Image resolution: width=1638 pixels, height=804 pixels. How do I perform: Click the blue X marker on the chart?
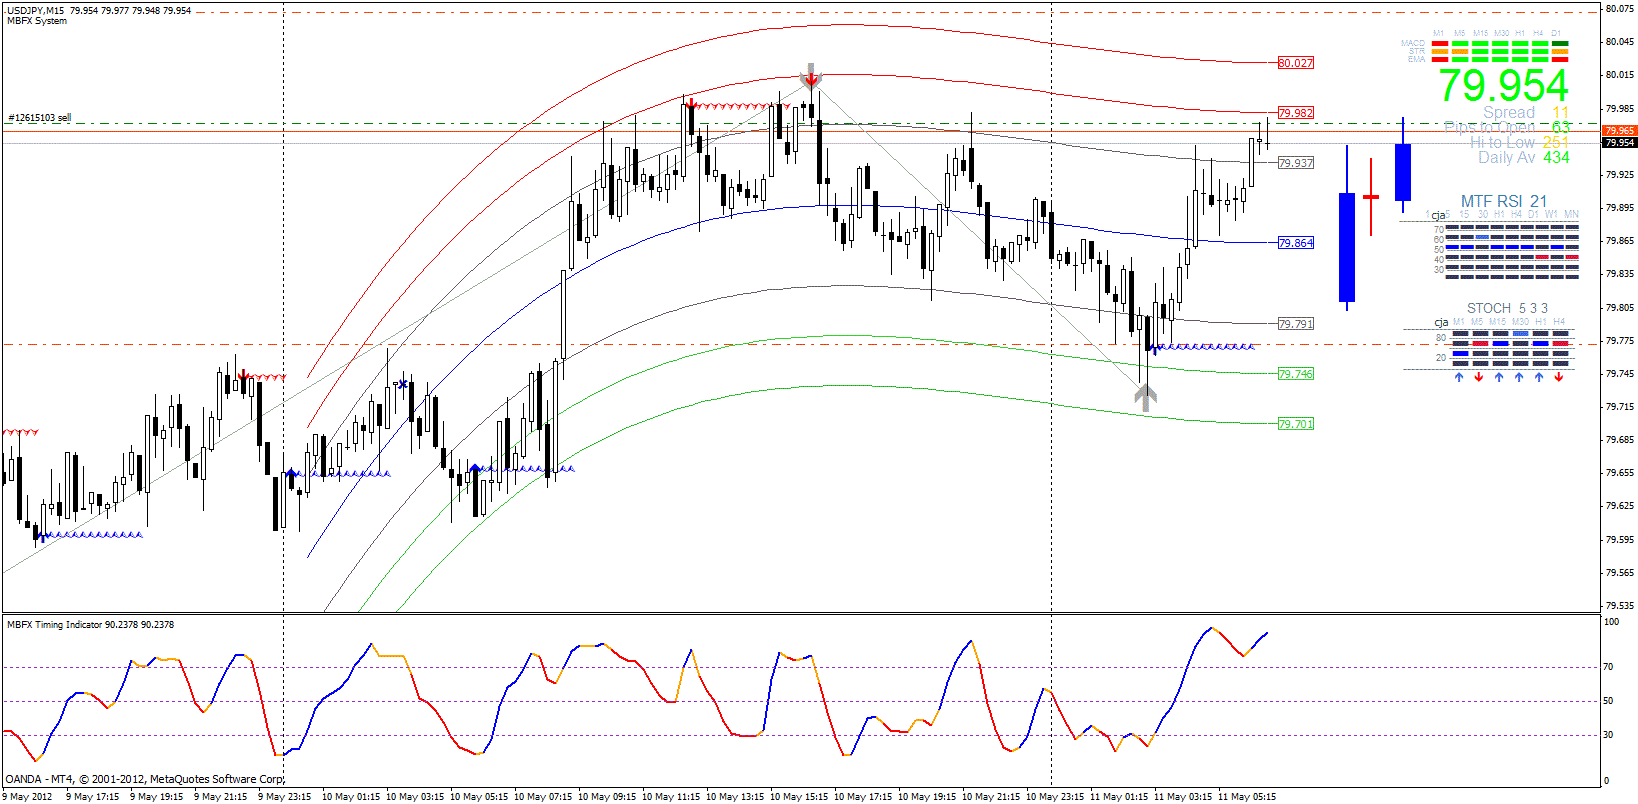(403, 384)
